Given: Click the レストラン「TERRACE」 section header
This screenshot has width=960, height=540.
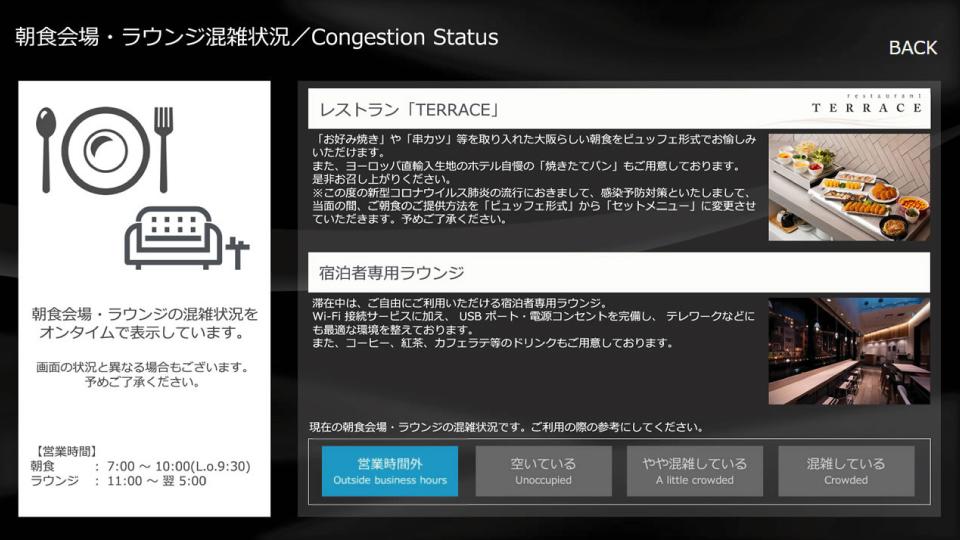Looking at the screenshot, I should tap(619, 109).
